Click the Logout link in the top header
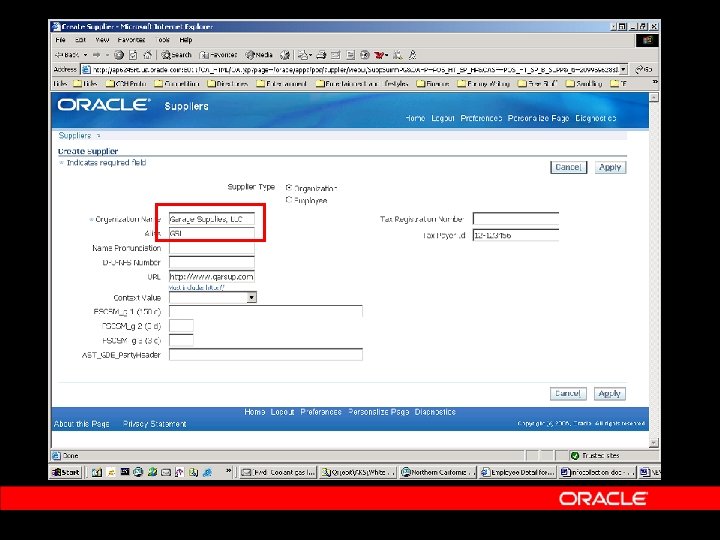 [x=443, y=118]
